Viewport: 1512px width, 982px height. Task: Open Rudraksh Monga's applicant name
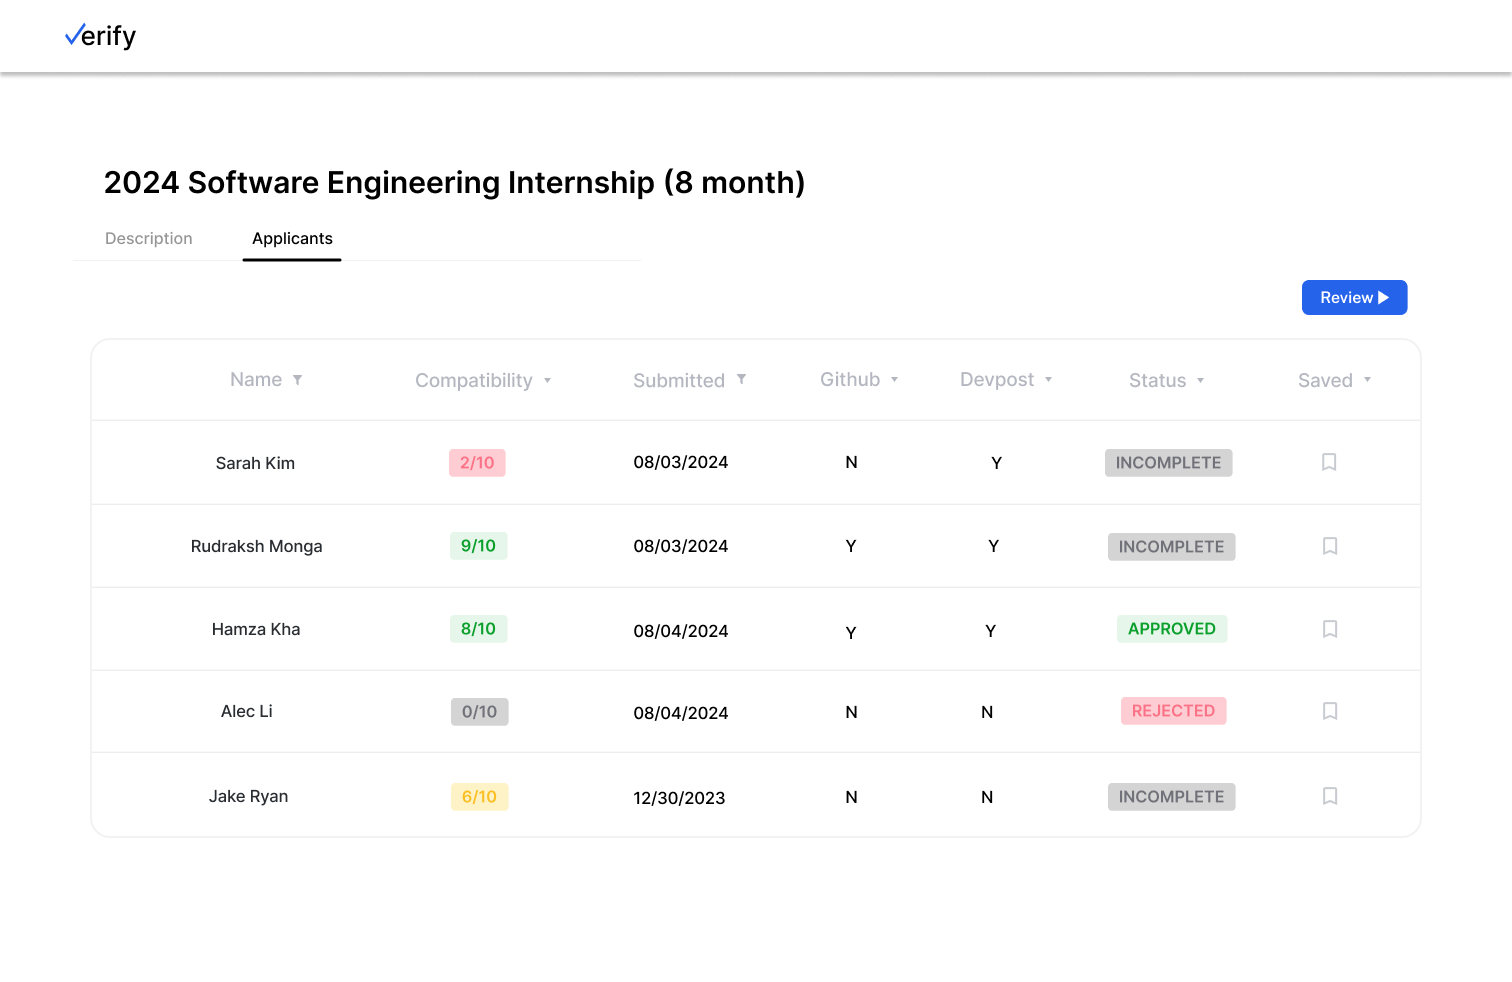pos(257,546)
